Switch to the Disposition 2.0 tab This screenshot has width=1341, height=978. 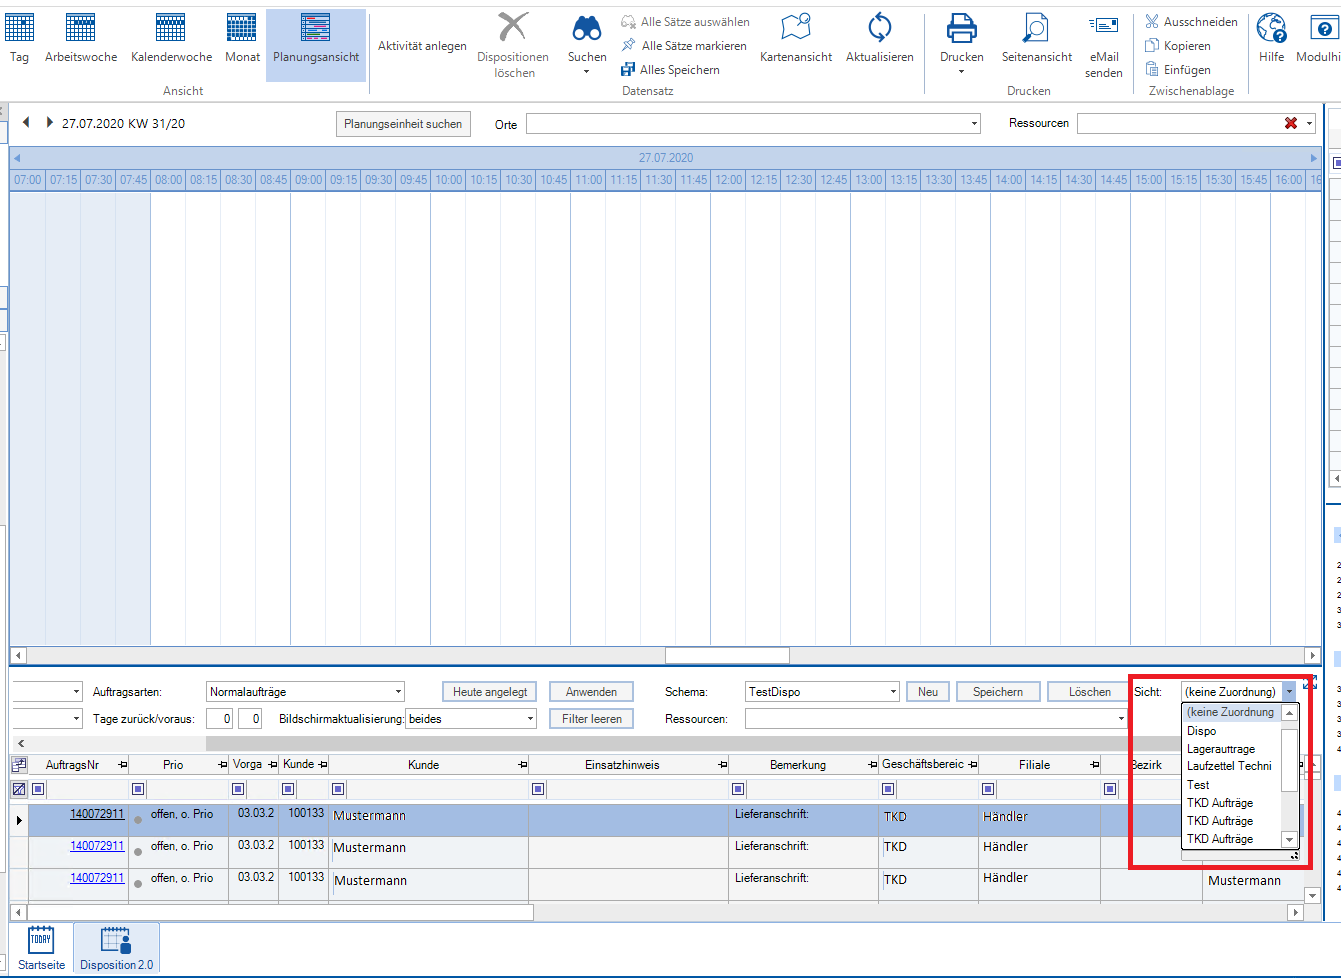[x=117, y=949]
